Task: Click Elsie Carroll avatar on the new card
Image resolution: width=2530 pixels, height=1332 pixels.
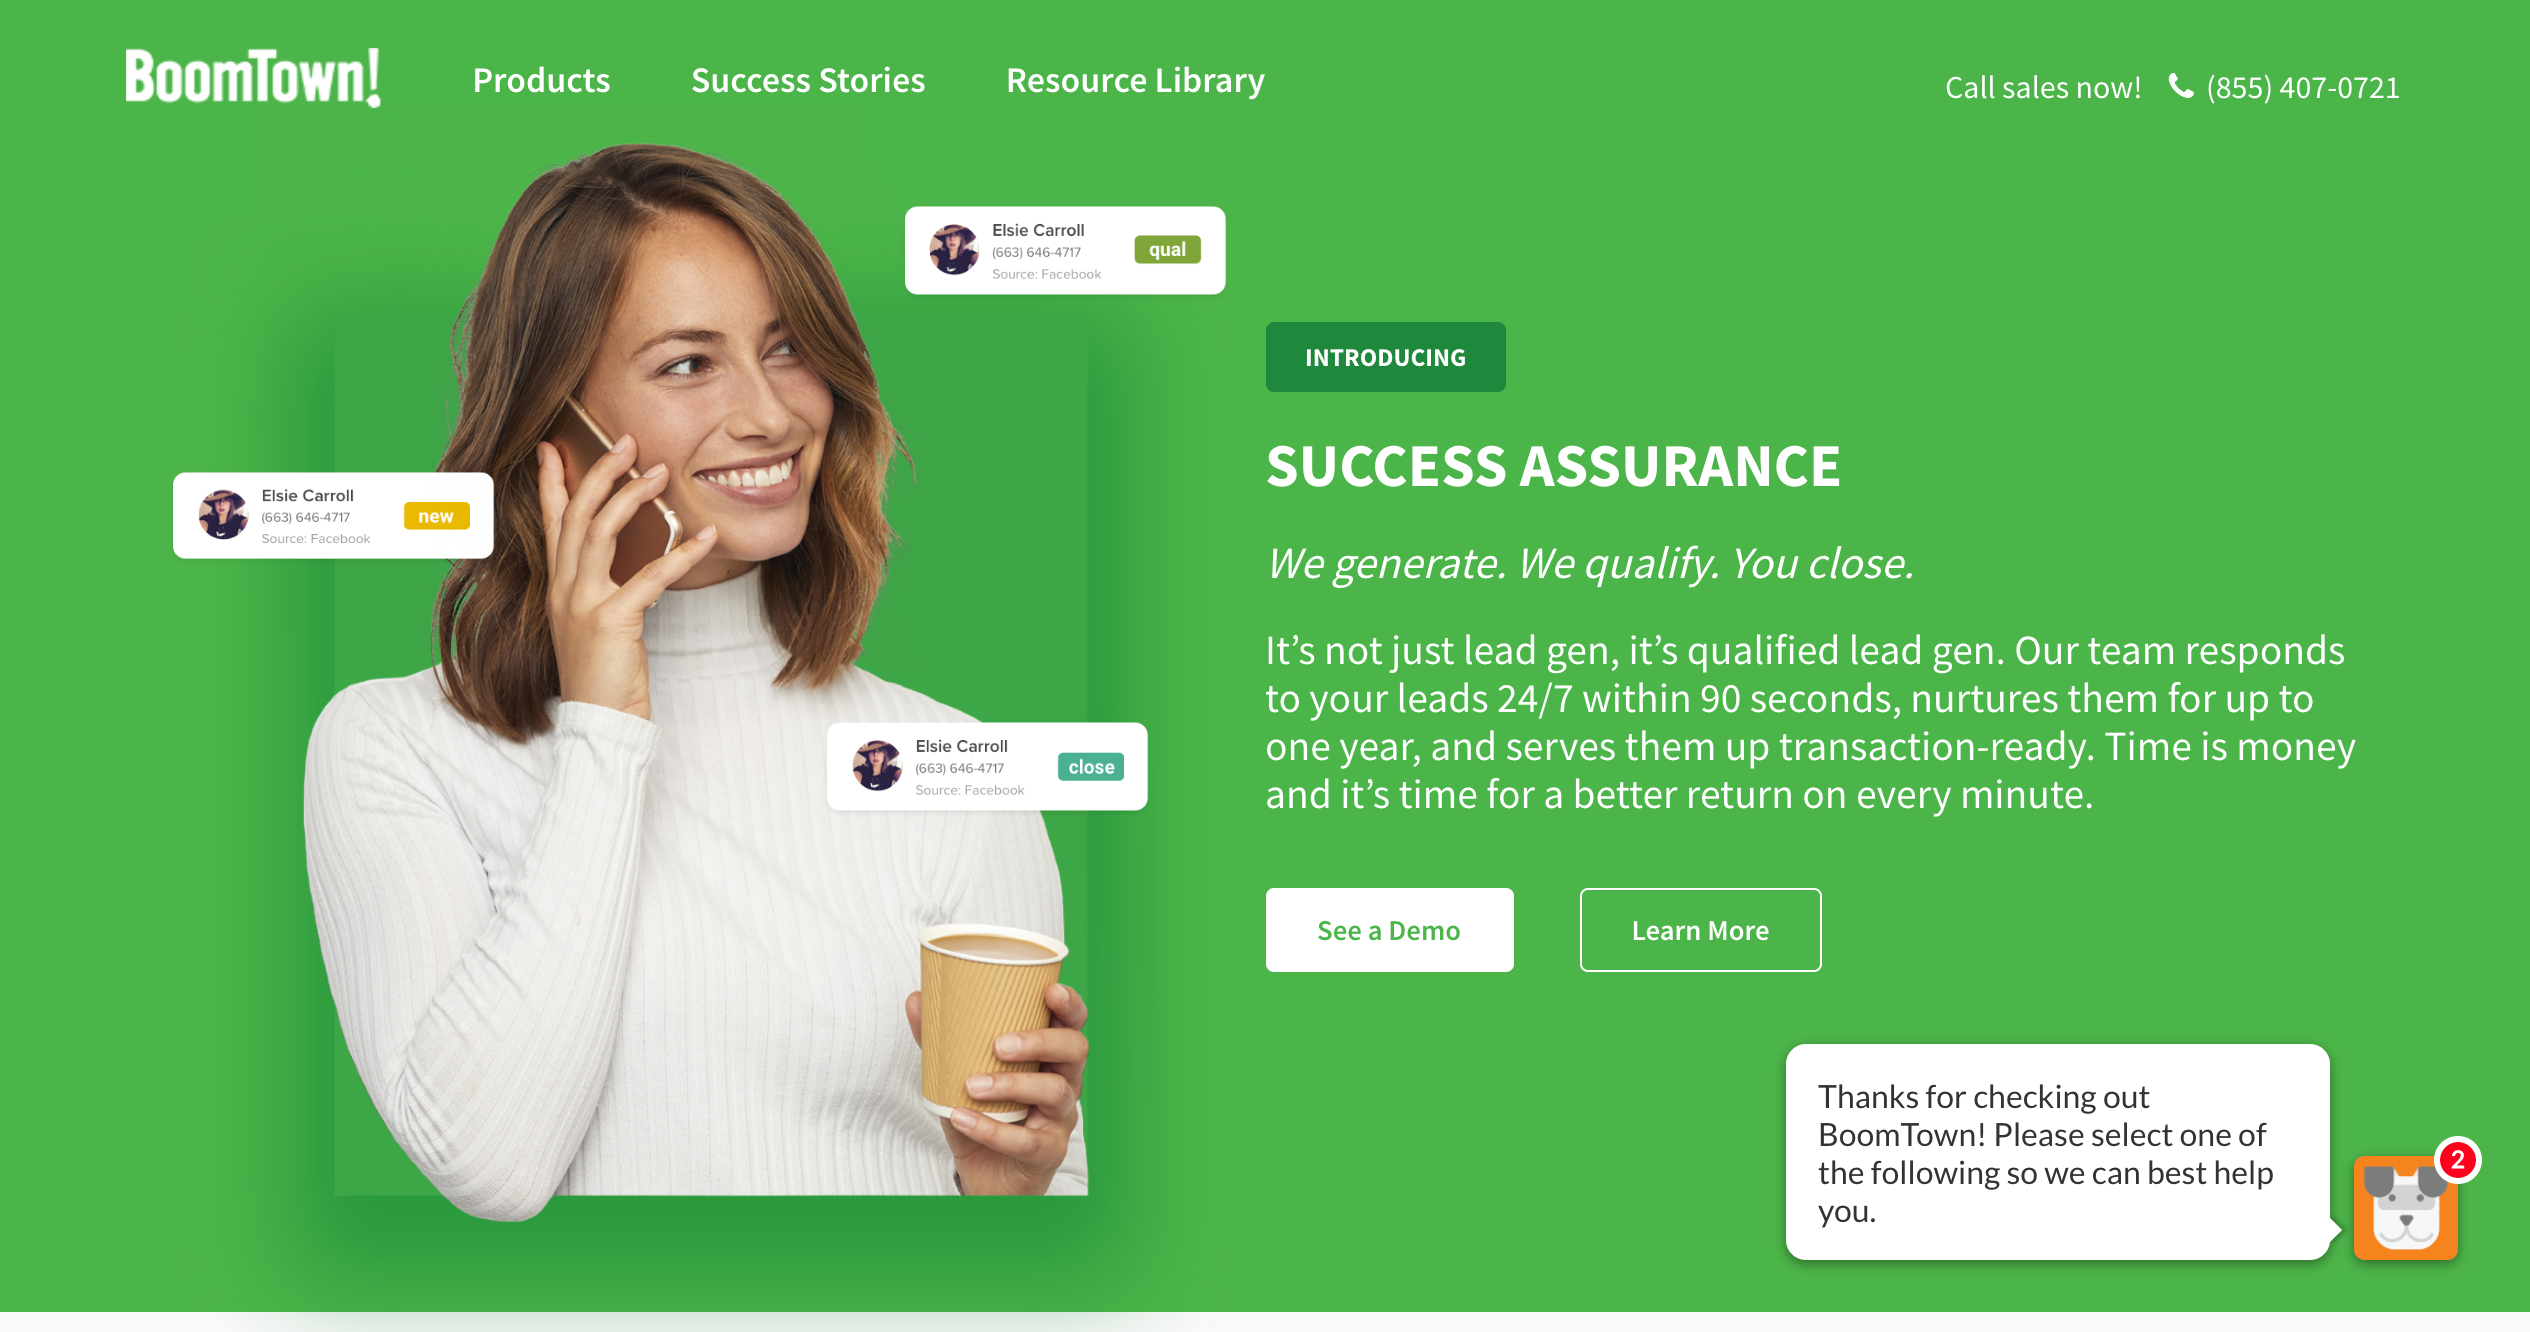Action: pos(223,515)
